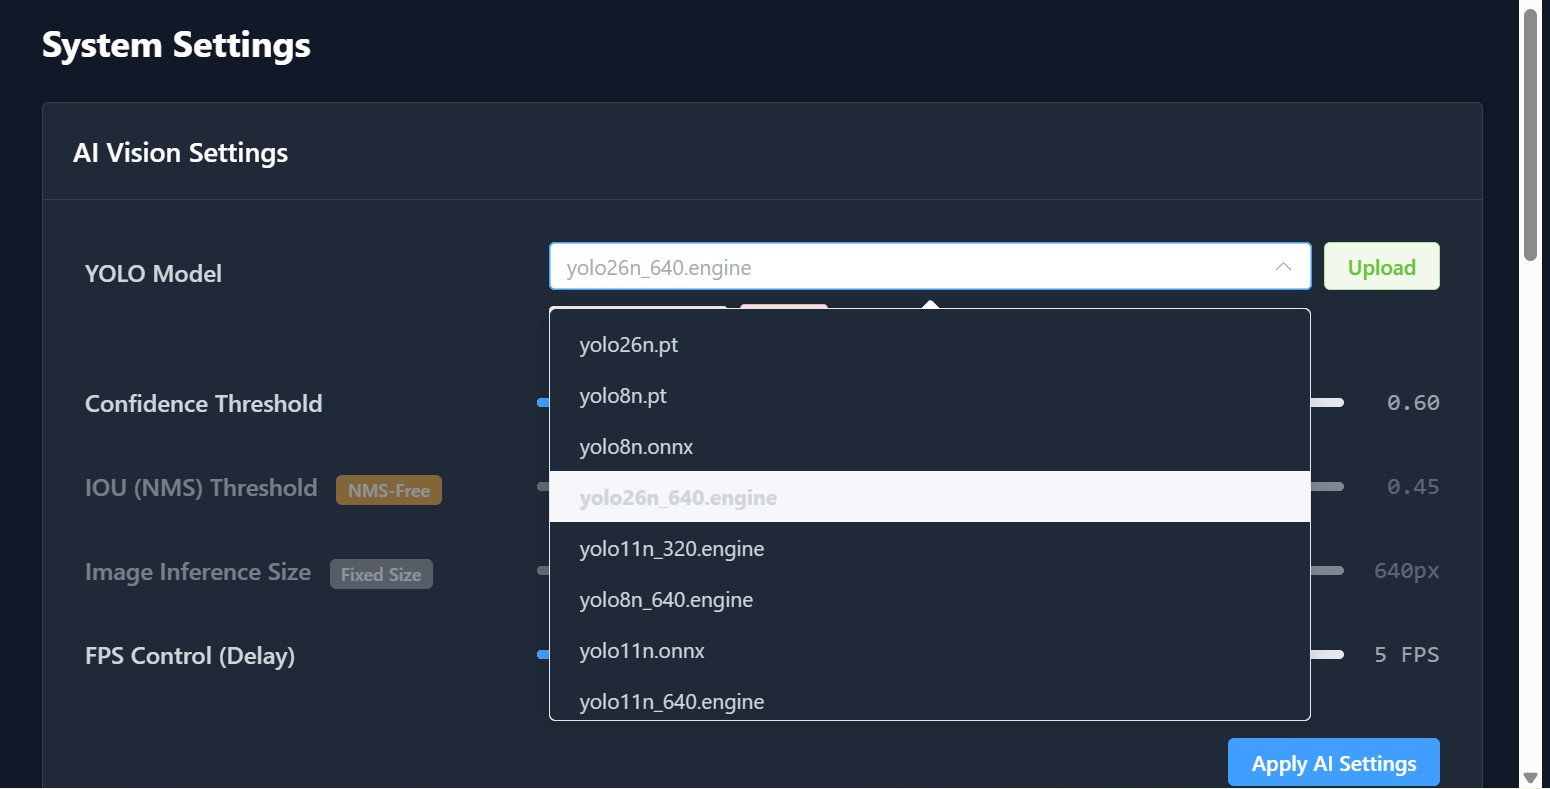Click the FPS Control slider track
The width and height of the screenshot is (1550, 789).
pyautogui.click(x=1327, y=655)
